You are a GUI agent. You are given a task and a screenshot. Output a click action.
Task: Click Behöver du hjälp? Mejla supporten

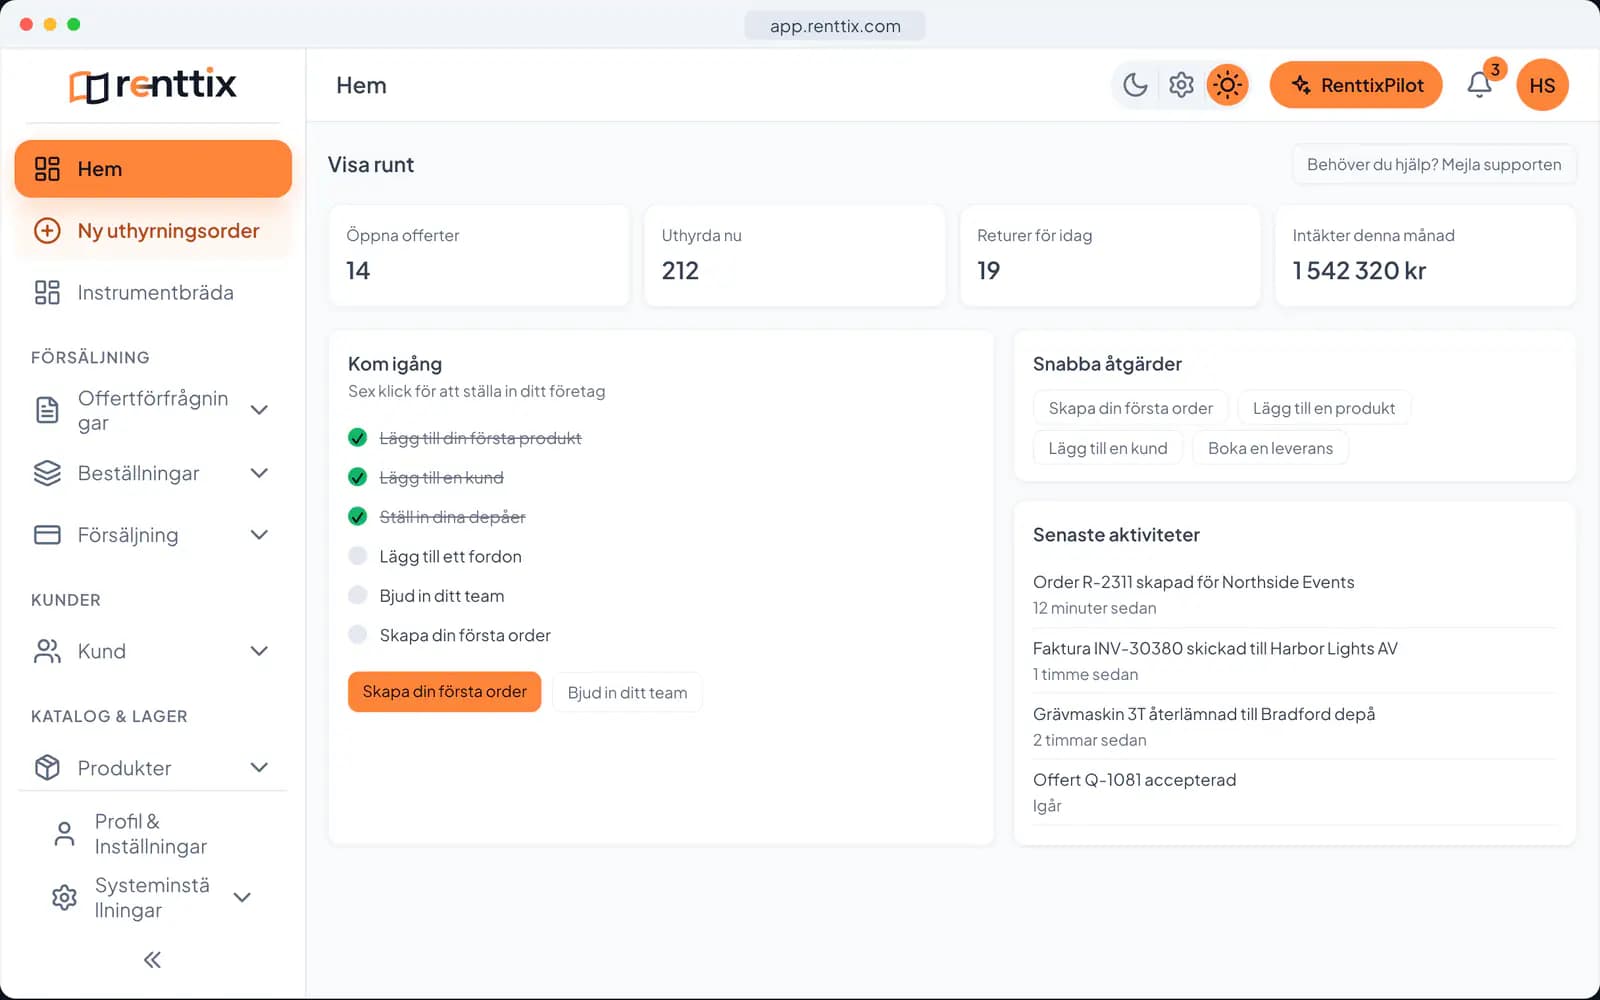point(1434,165)
